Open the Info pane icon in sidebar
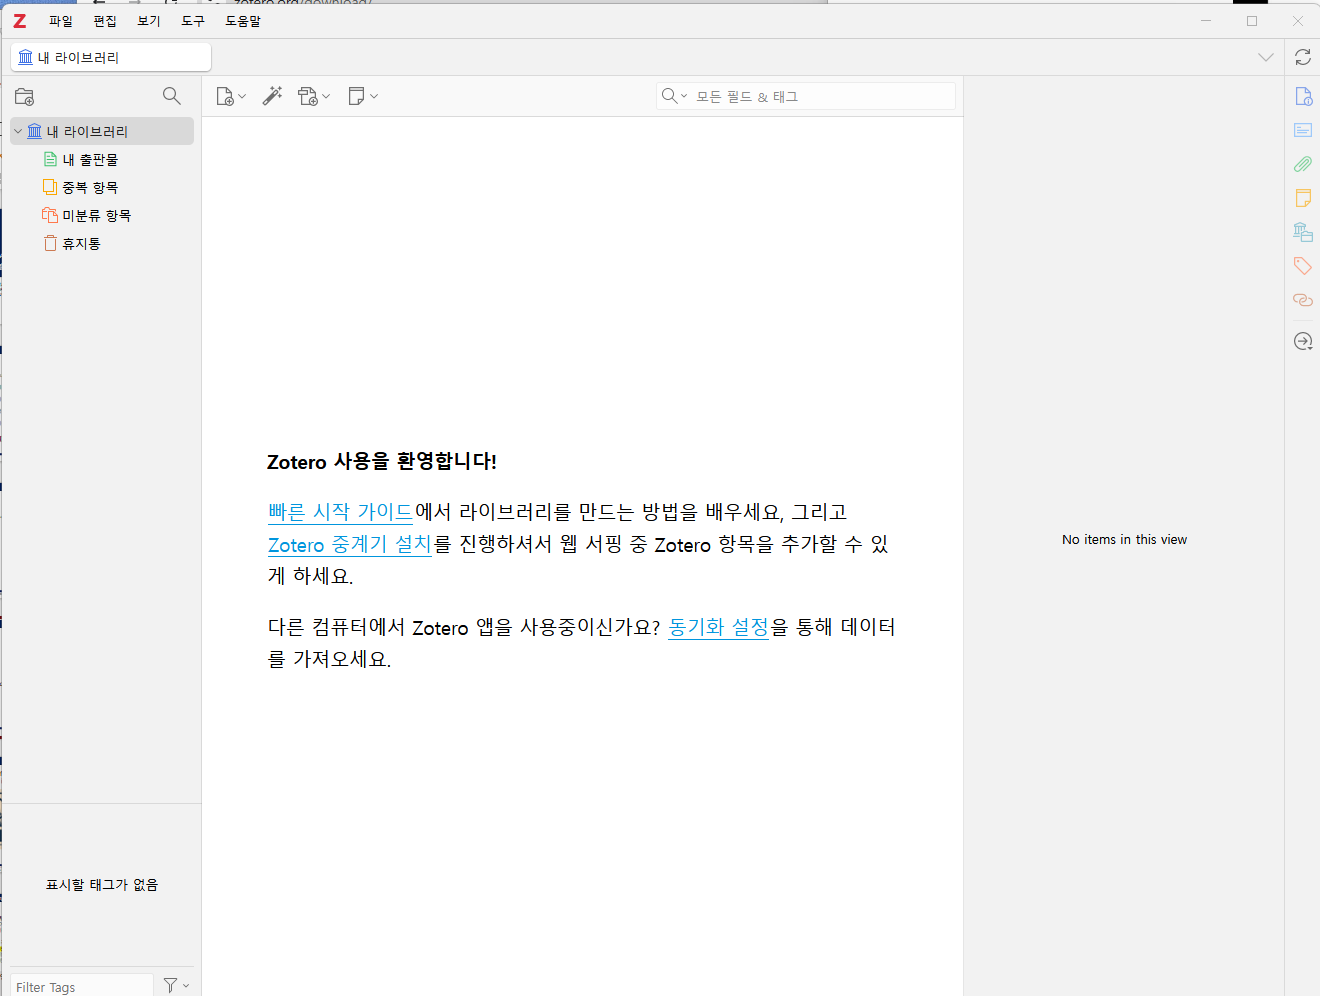 (x=1303, y=96)
